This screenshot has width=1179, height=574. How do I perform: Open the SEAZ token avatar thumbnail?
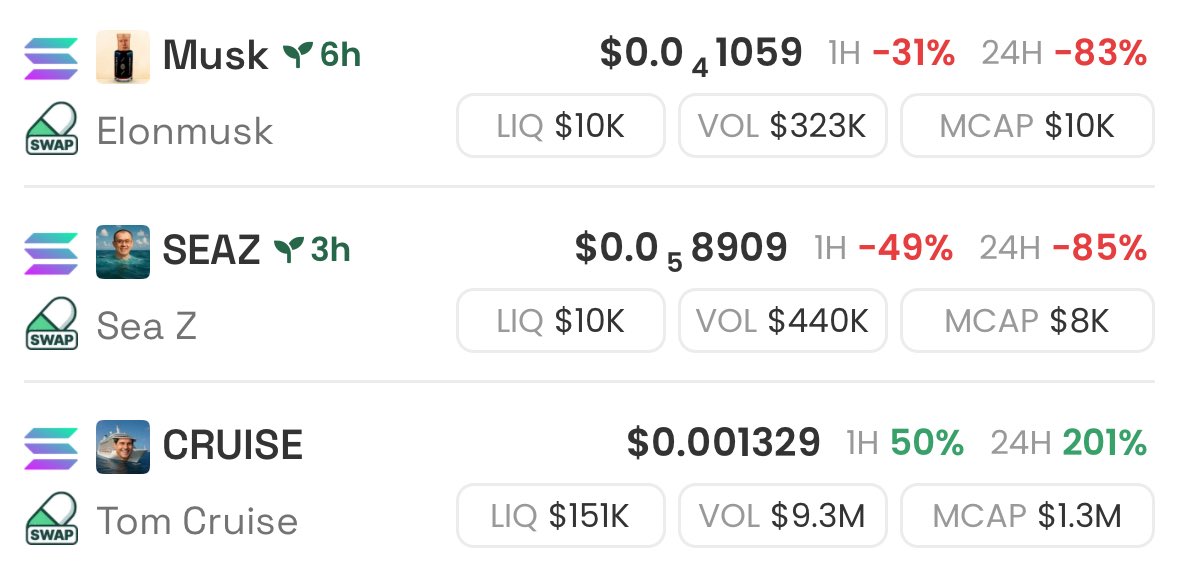[123, 252]
